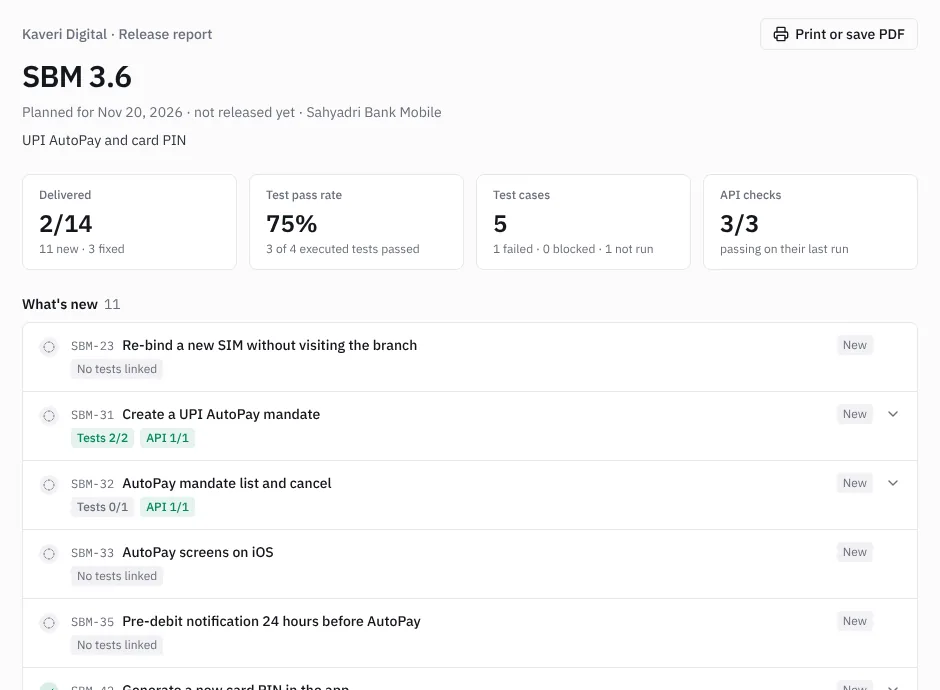
Task: Click the SBM-33 issue key
Action: tap(92, 553)
